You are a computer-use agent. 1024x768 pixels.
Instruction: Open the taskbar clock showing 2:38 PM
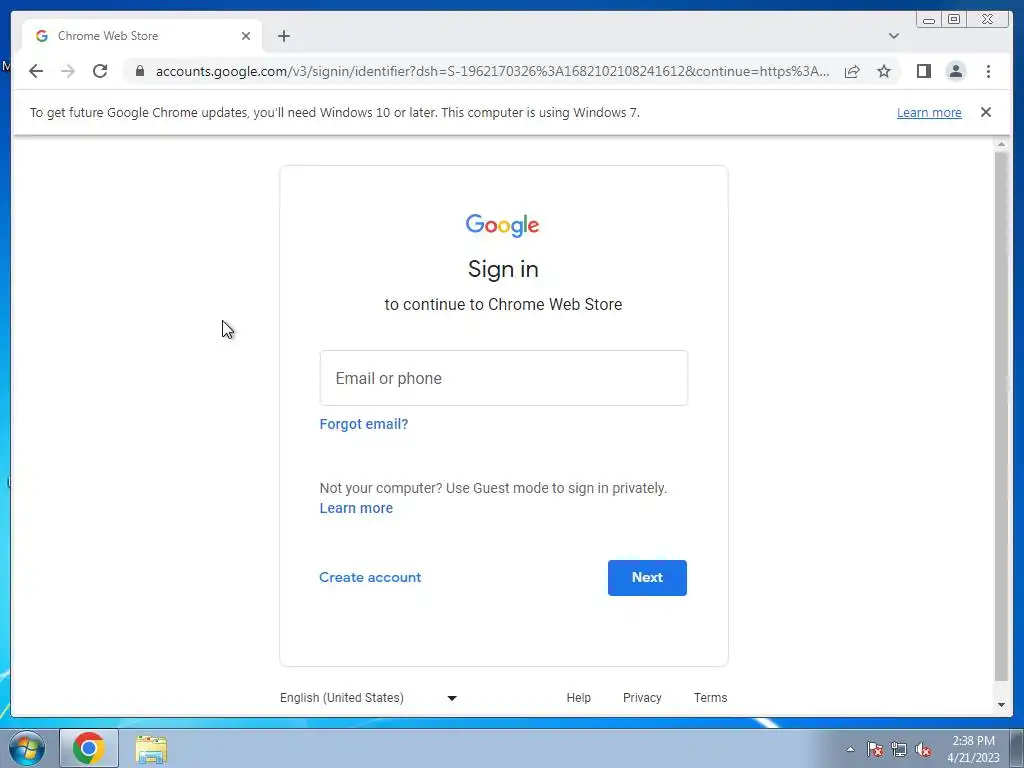(973, 749)
